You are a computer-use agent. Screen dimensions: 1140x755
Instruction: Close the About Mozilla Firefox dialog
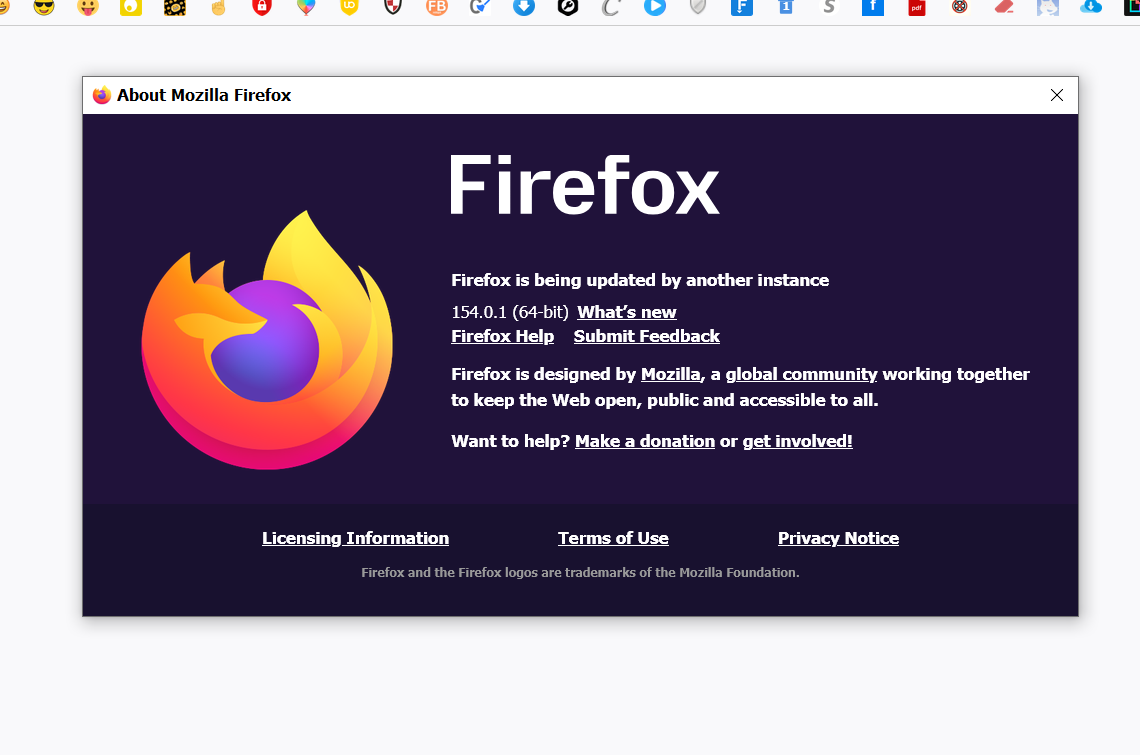(x=1057, y=95)
